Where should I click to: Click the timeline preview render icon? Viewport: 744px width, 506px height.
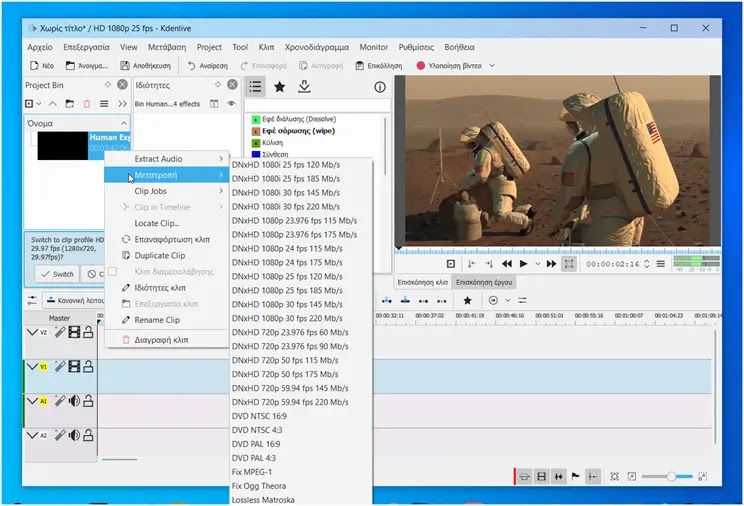(x=493, y=300)
